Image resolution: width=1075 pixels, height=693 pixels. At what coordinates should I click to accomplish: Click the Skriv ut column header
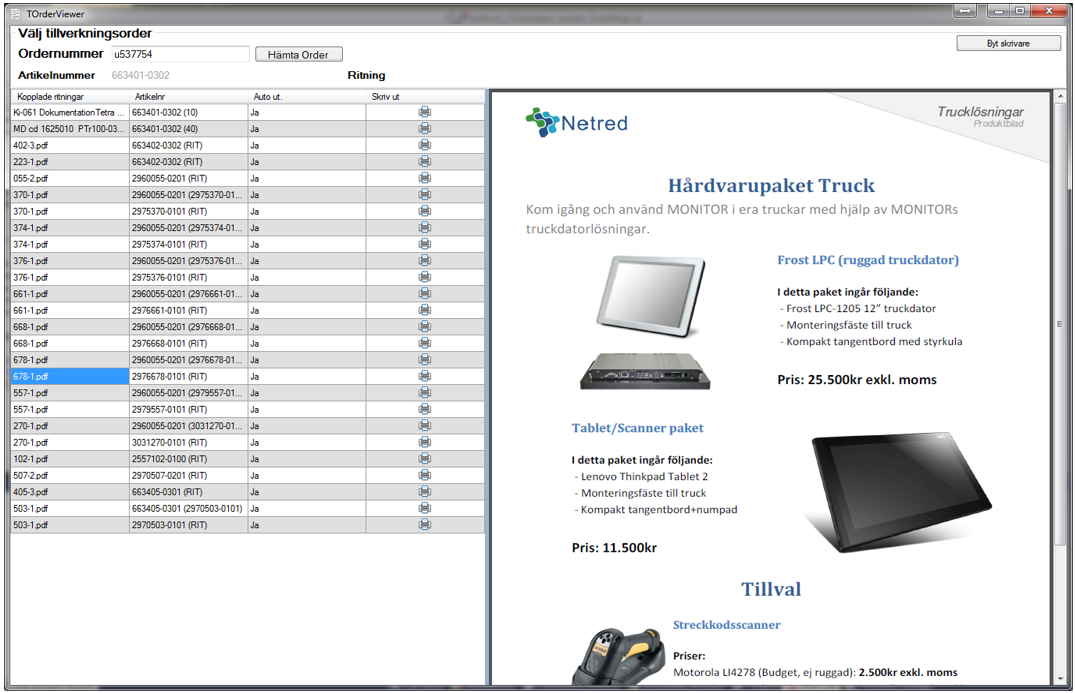point(425,97)
